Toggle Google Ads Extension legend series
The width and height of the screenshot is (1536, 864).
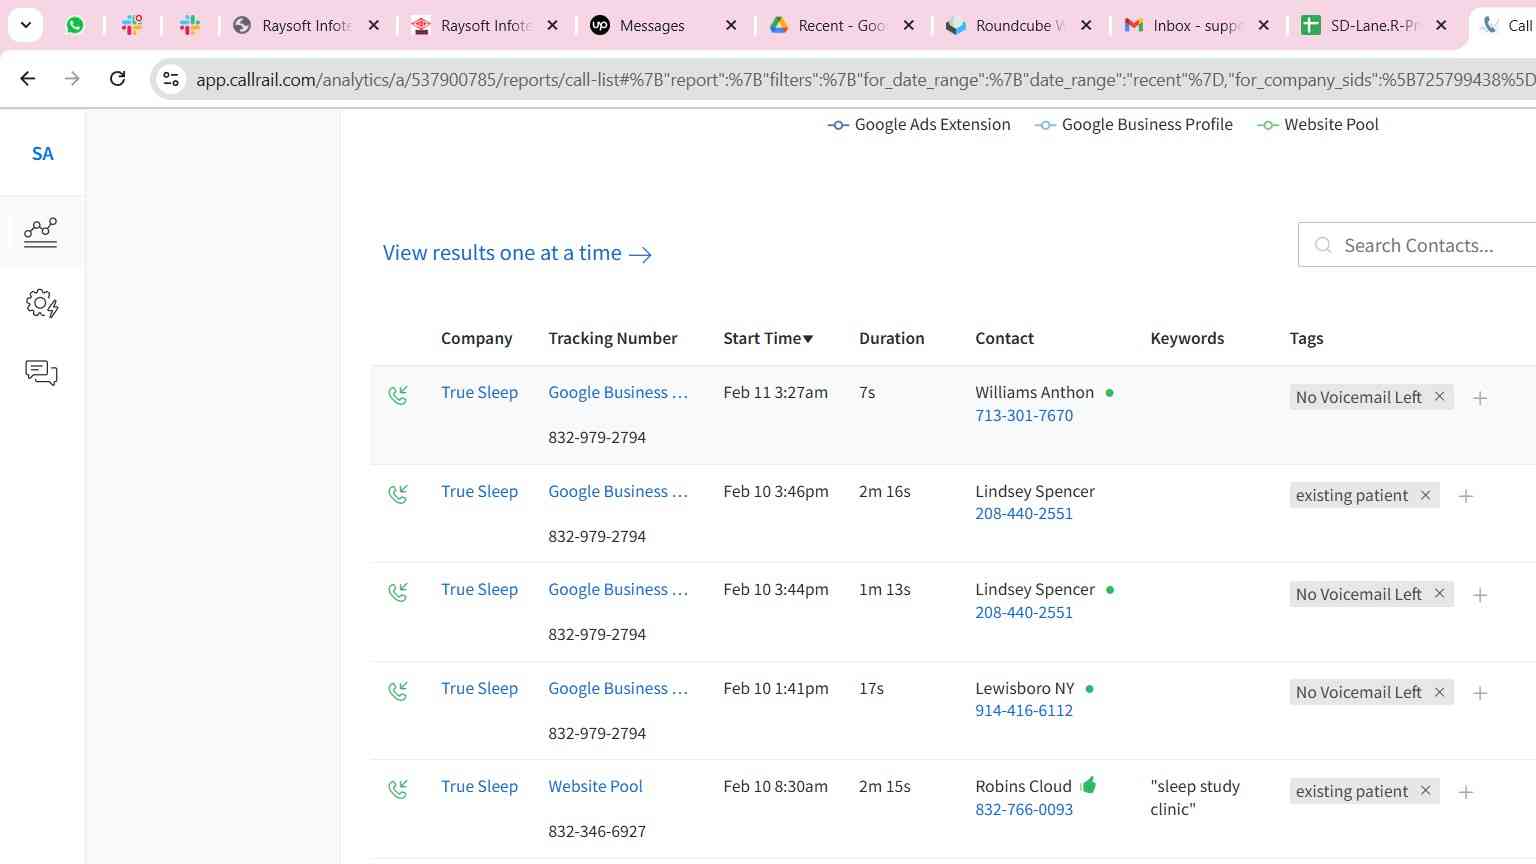919,125
